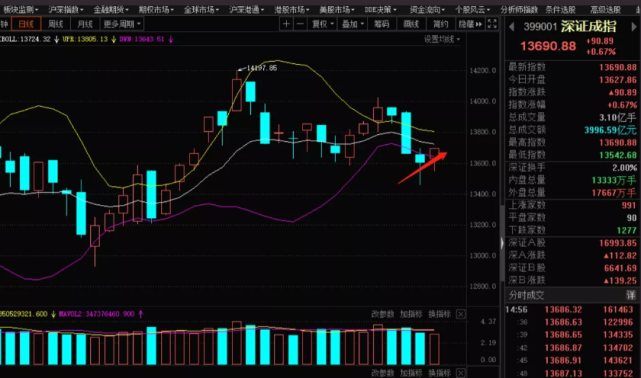Go to next index using right arrow
The width and height of the screenshot is (641, 378).
pos(634,27)
